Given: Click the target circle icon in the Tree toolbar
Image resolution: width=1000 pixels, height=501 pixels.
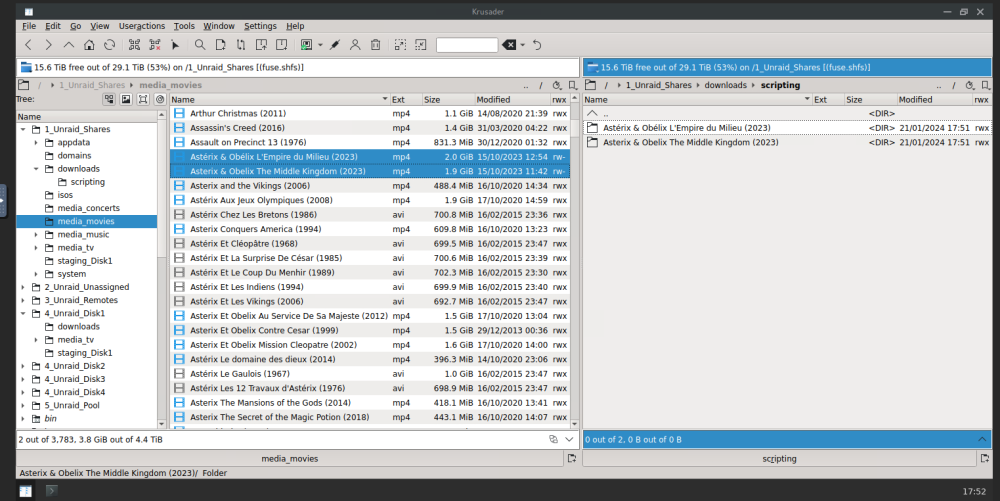Looking at the screenshot, I should pos(160,99).
